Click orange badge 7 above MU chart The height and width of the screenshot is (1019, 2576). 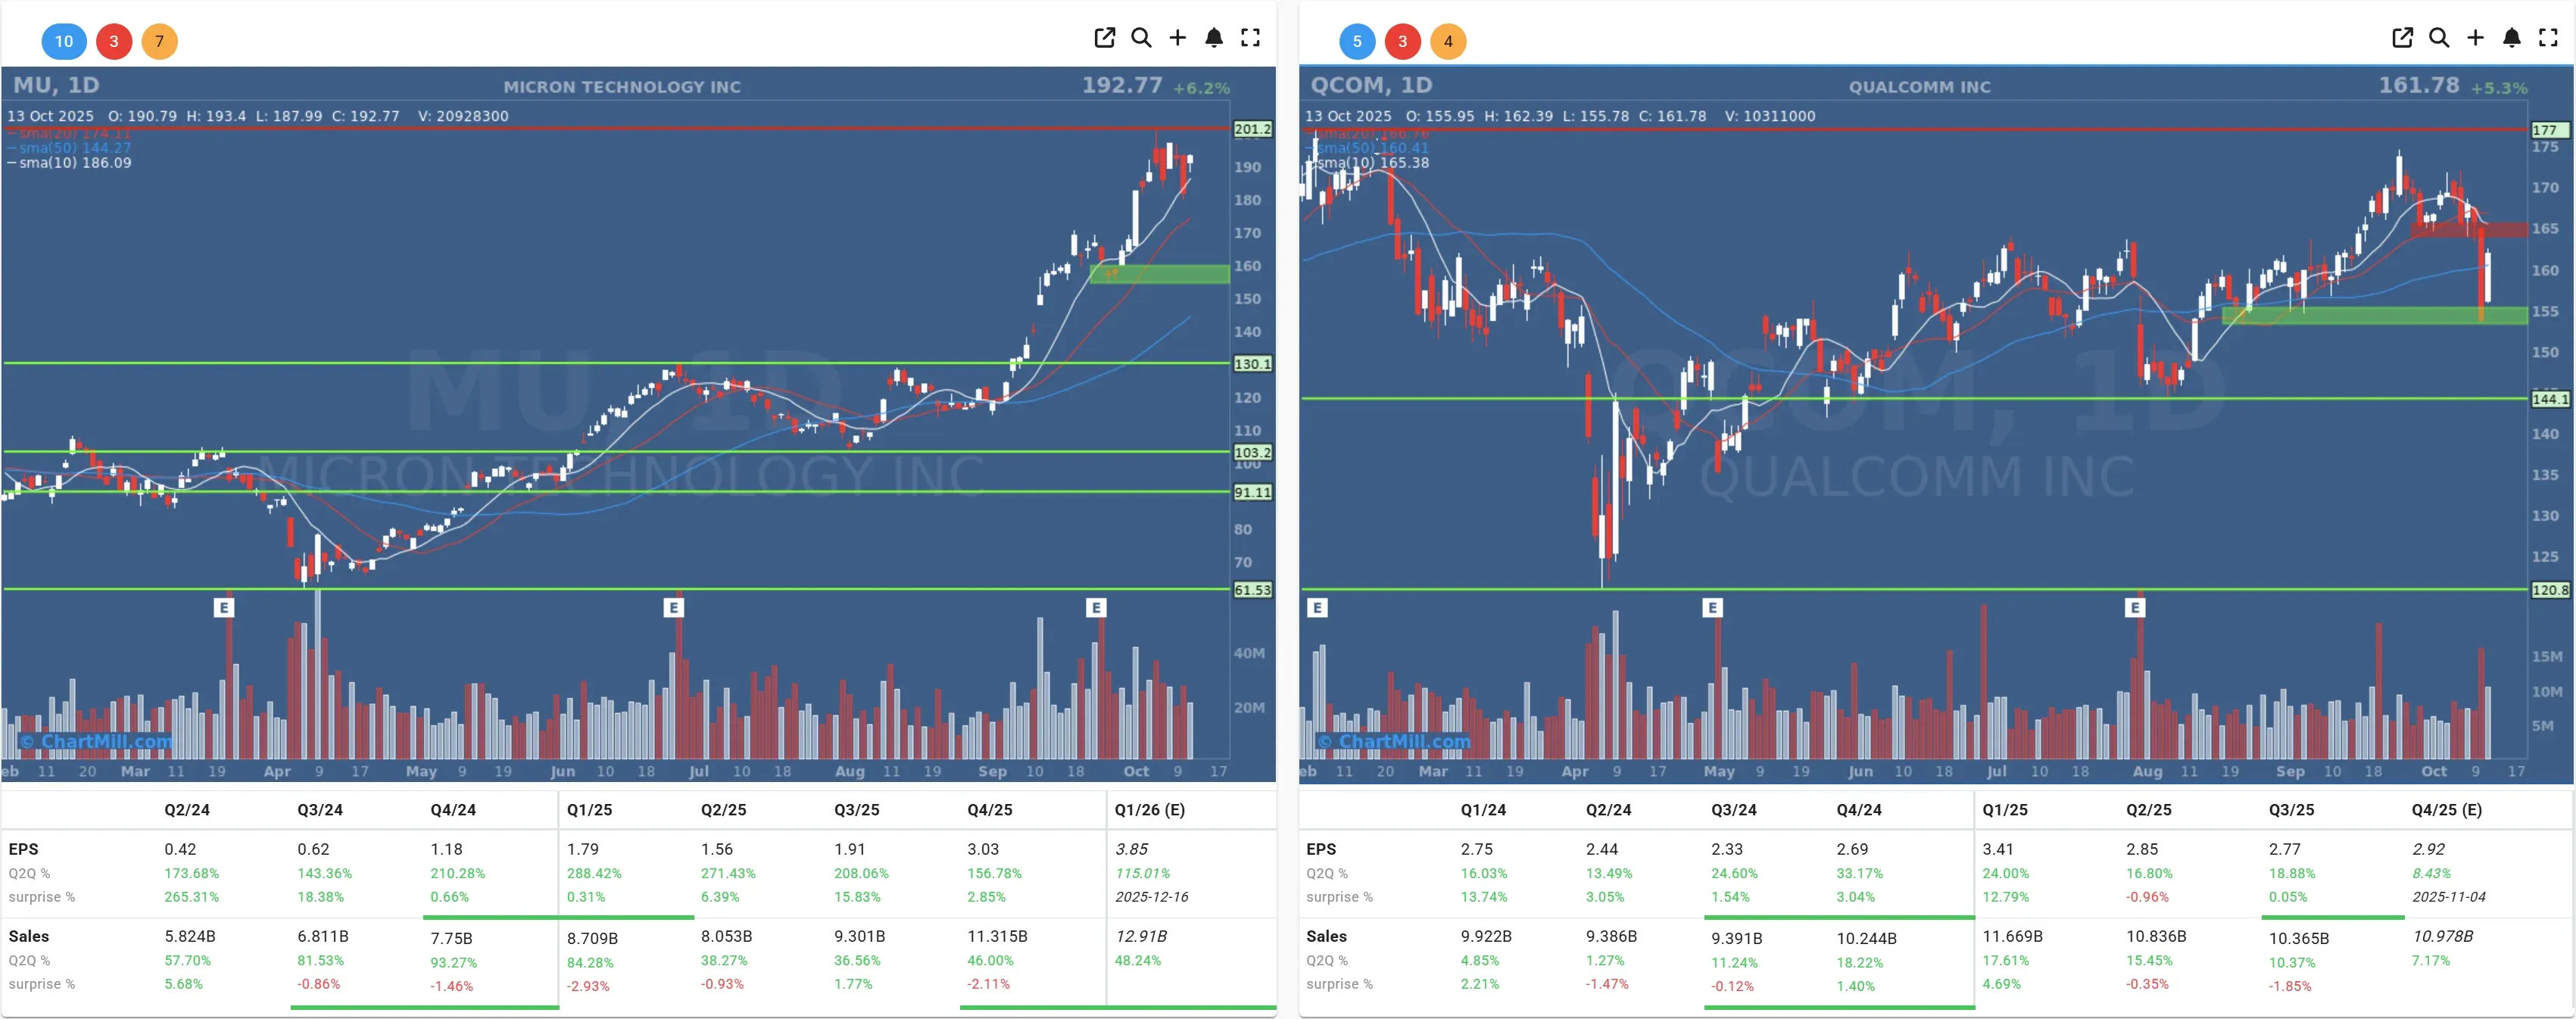159,41
